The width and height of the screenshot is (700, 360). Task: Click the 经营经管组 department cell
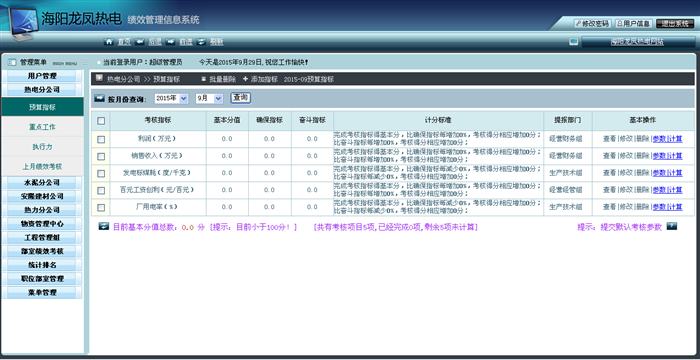pyautogui.click(x=566, y=190)
